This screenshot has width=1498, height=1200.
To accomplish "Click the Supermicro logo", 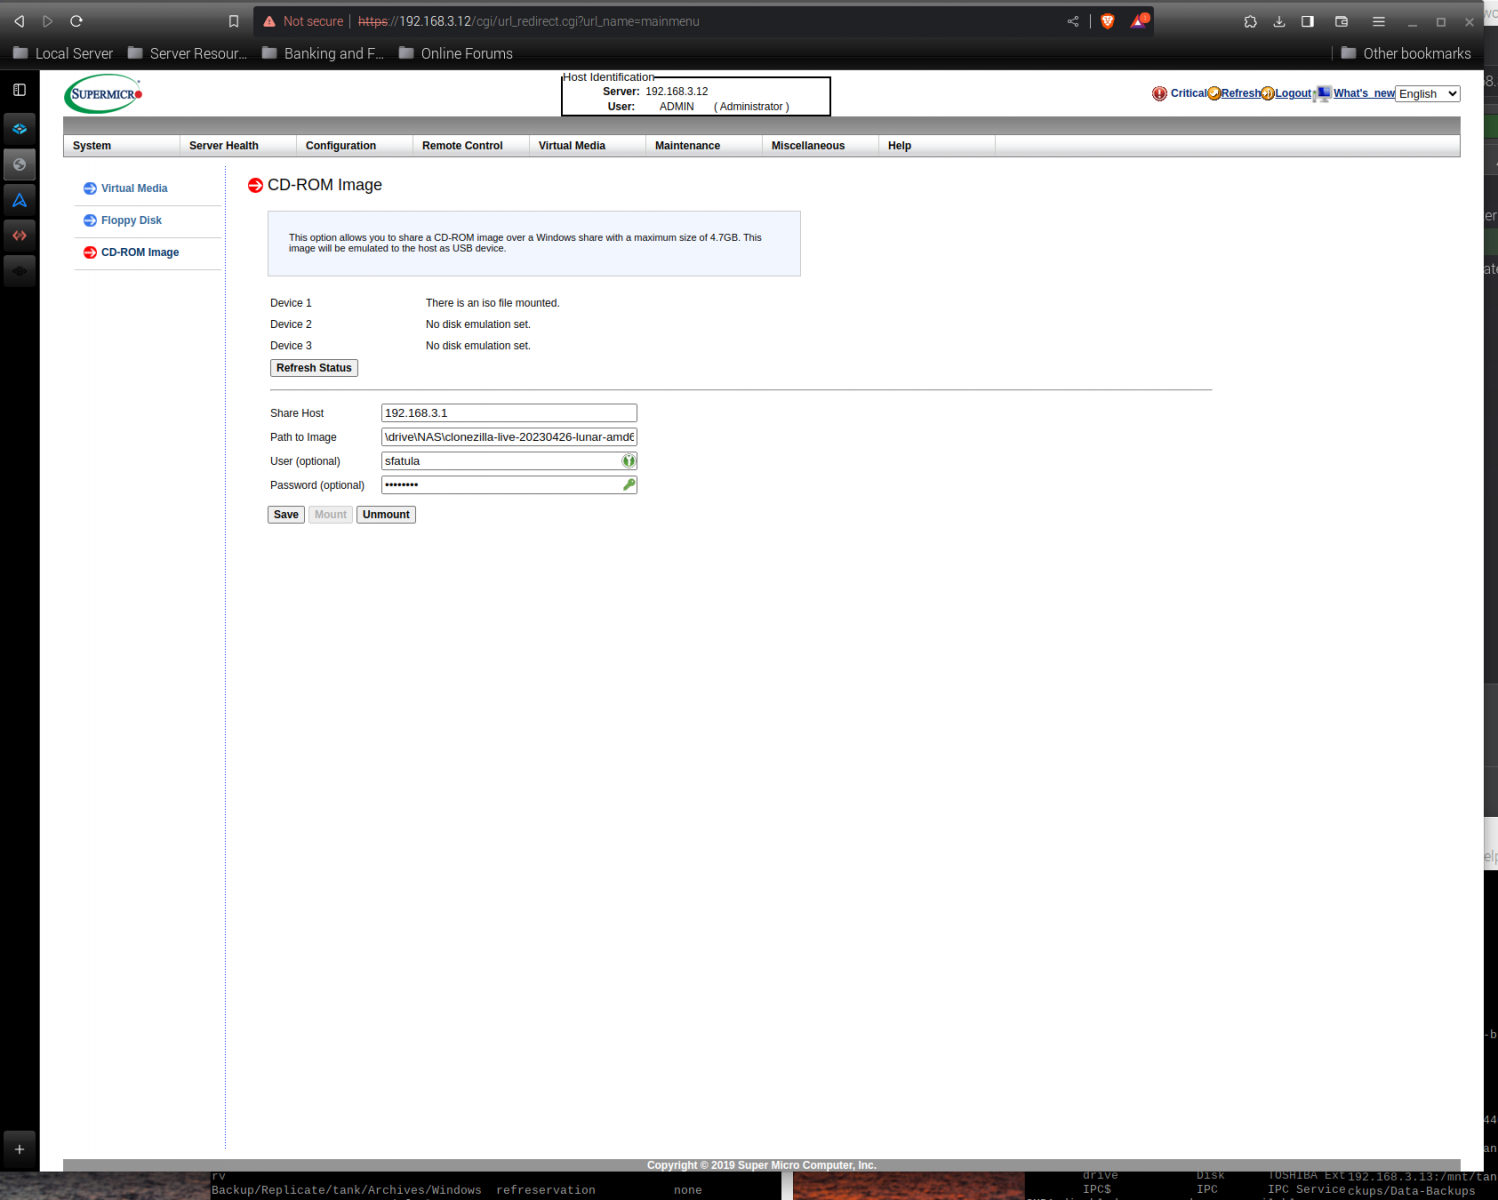I will 103,94.
